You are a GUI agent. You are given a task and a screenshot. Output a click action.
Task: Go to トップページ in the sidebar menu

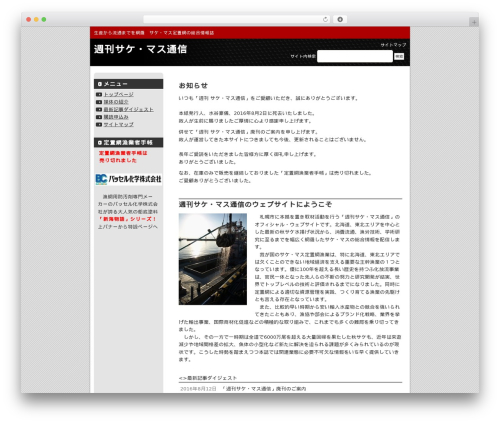point(119,94)
